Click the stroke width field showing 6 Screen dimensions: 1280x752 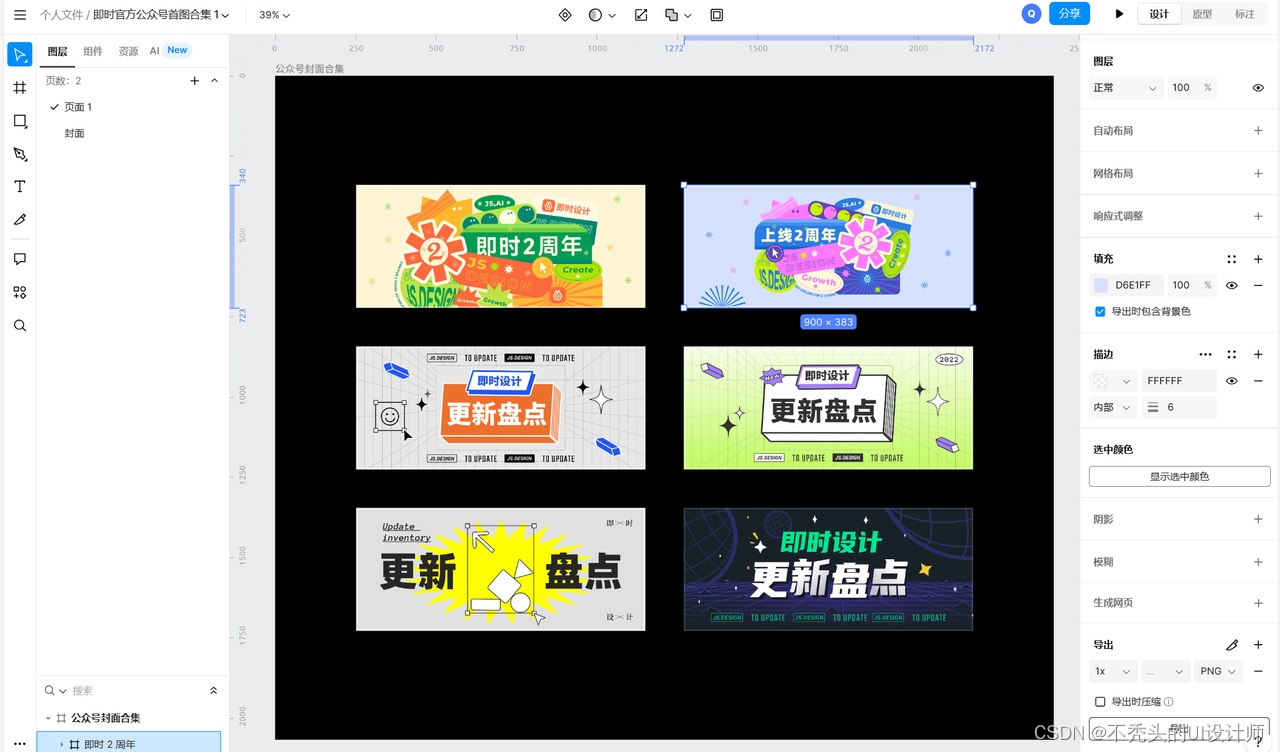point(1179,407)
